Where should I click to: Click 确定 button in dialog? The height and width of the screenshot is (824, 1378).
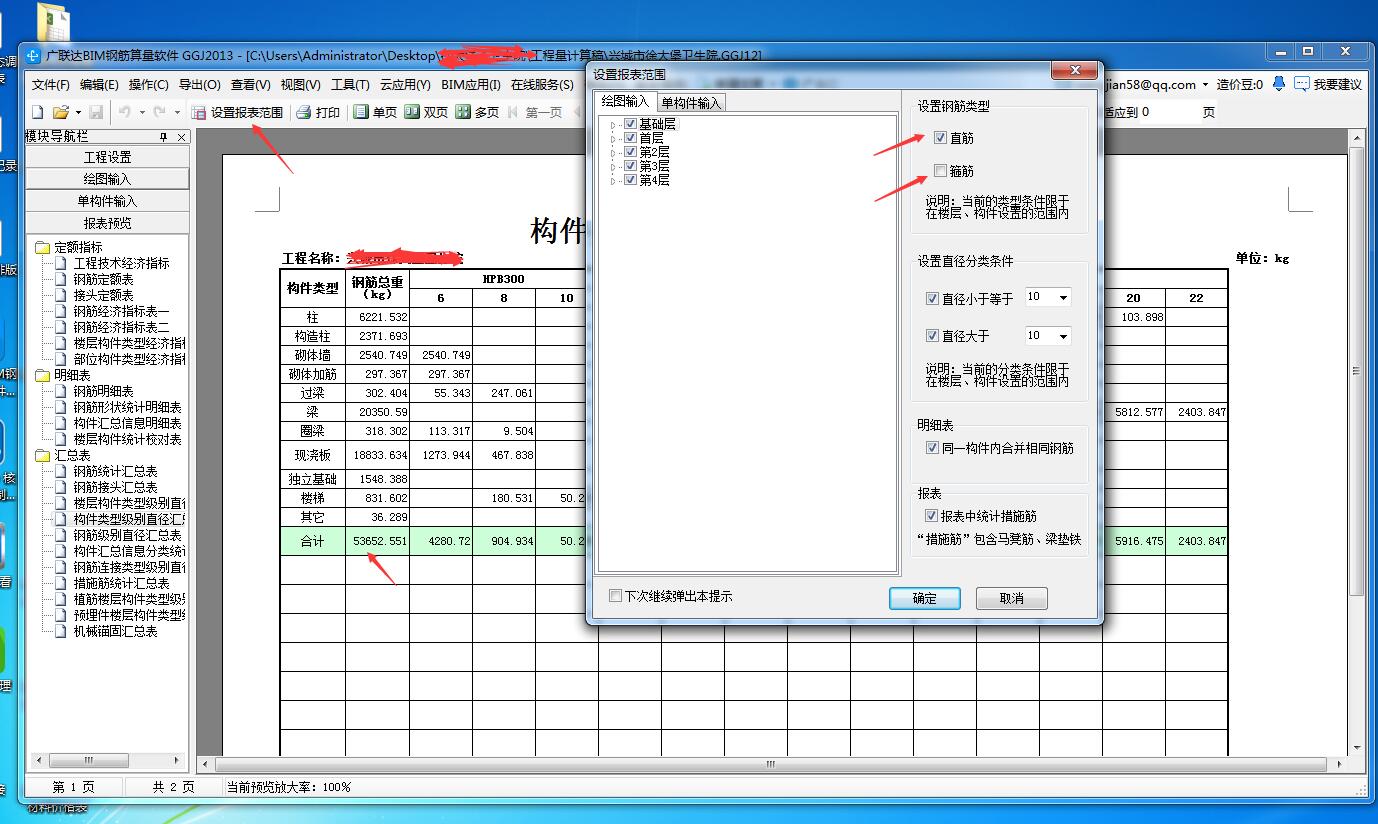[925, 598]
